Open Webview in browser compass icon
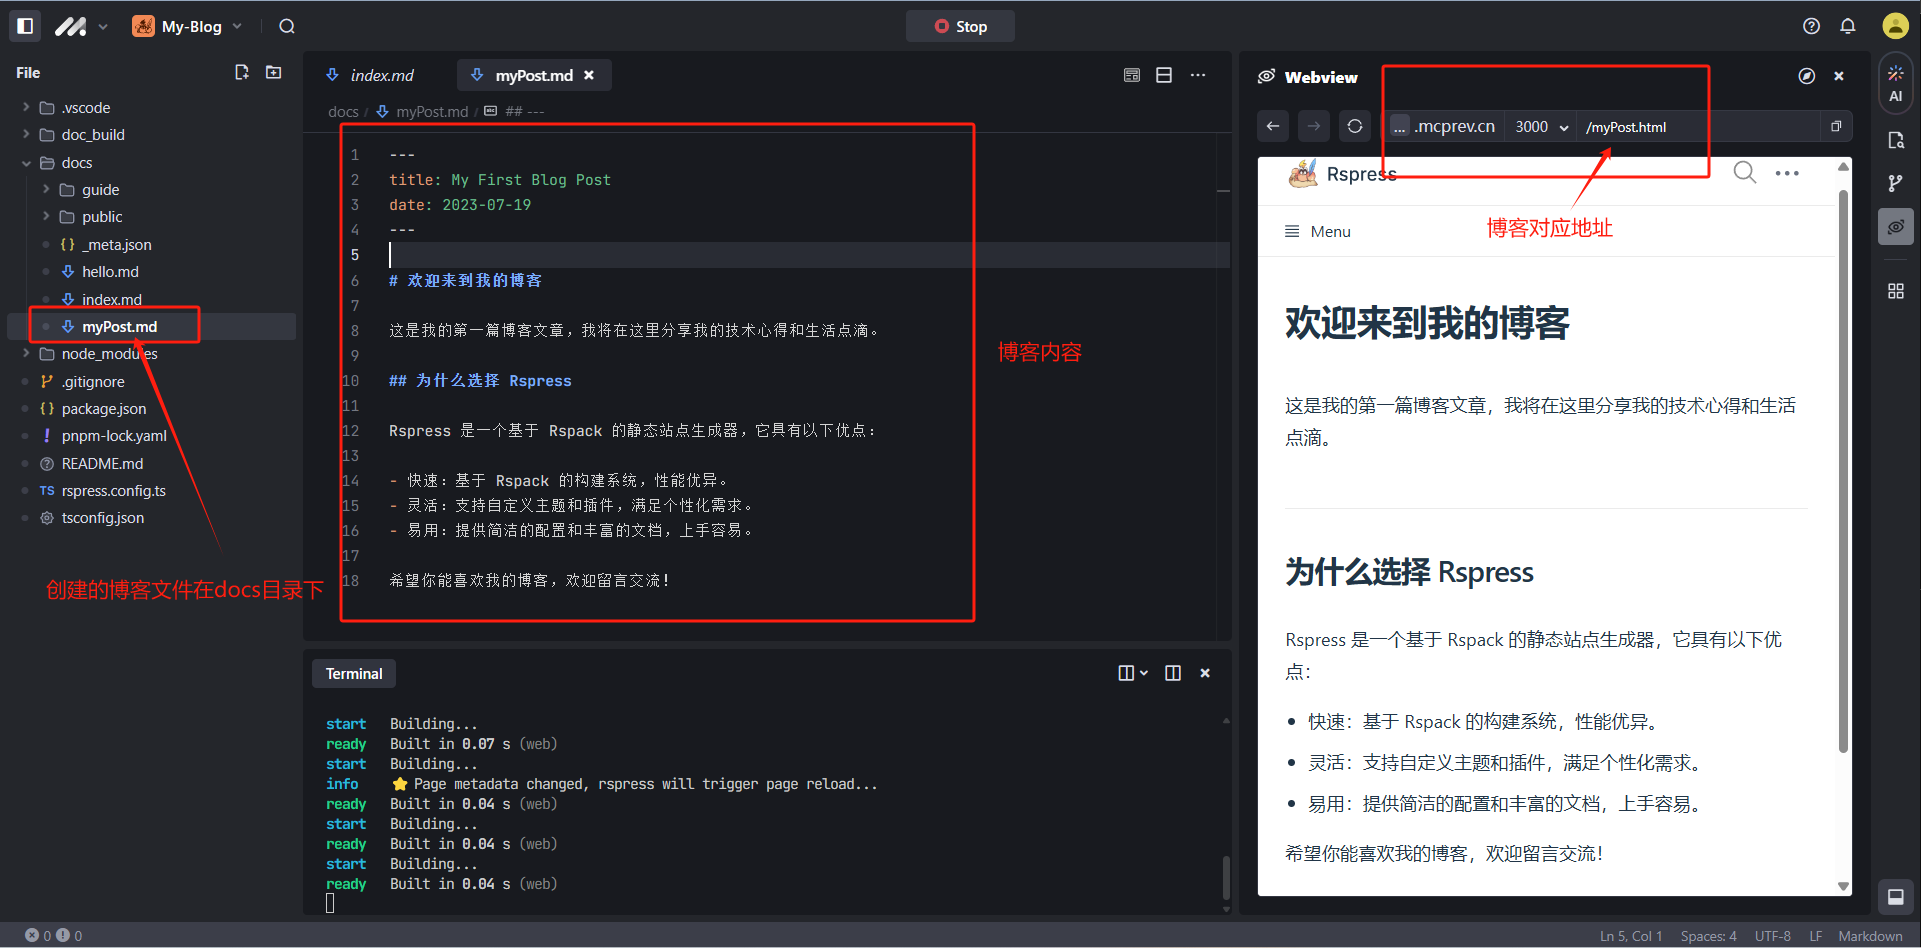This screenshot has height=948, width=1921. tap(1807, 76)
